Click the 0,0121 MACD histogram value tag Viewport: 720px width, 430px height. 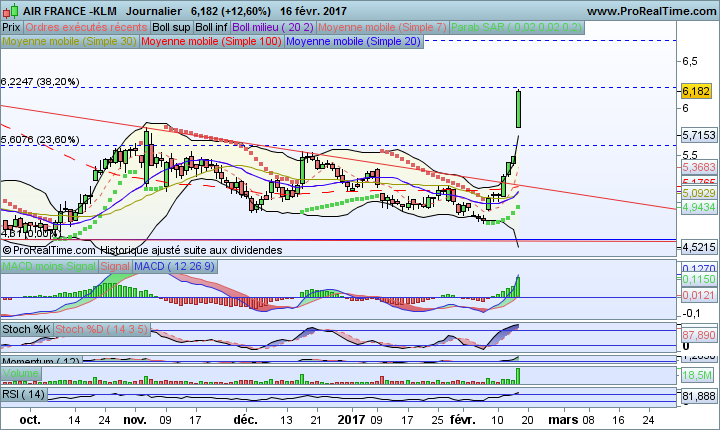click(699, 295)
